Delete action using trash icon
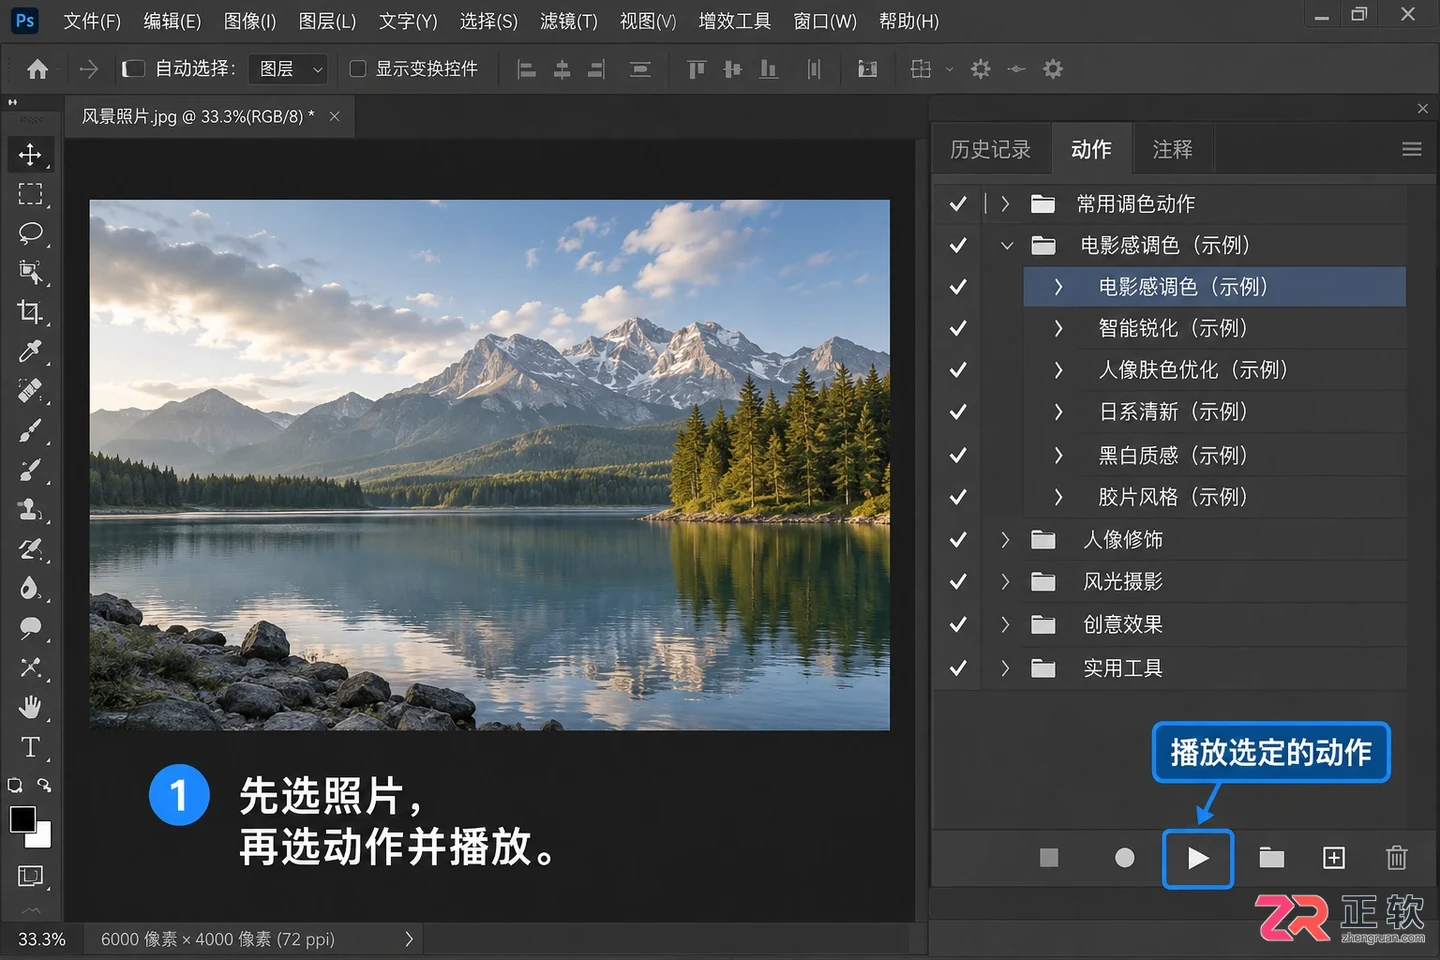1440x960 pixels. [1397, 858]
